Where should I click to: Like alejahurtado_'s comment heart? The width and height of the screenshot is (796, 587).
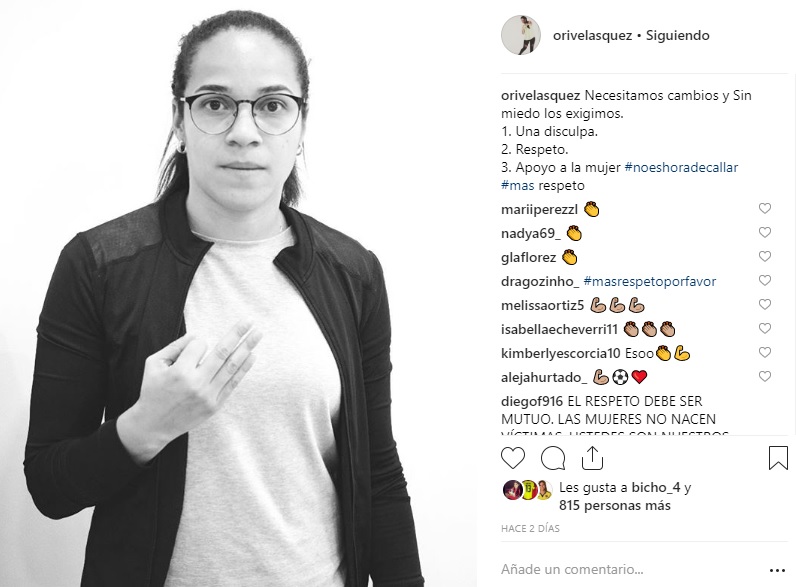(x=765, y=376)
